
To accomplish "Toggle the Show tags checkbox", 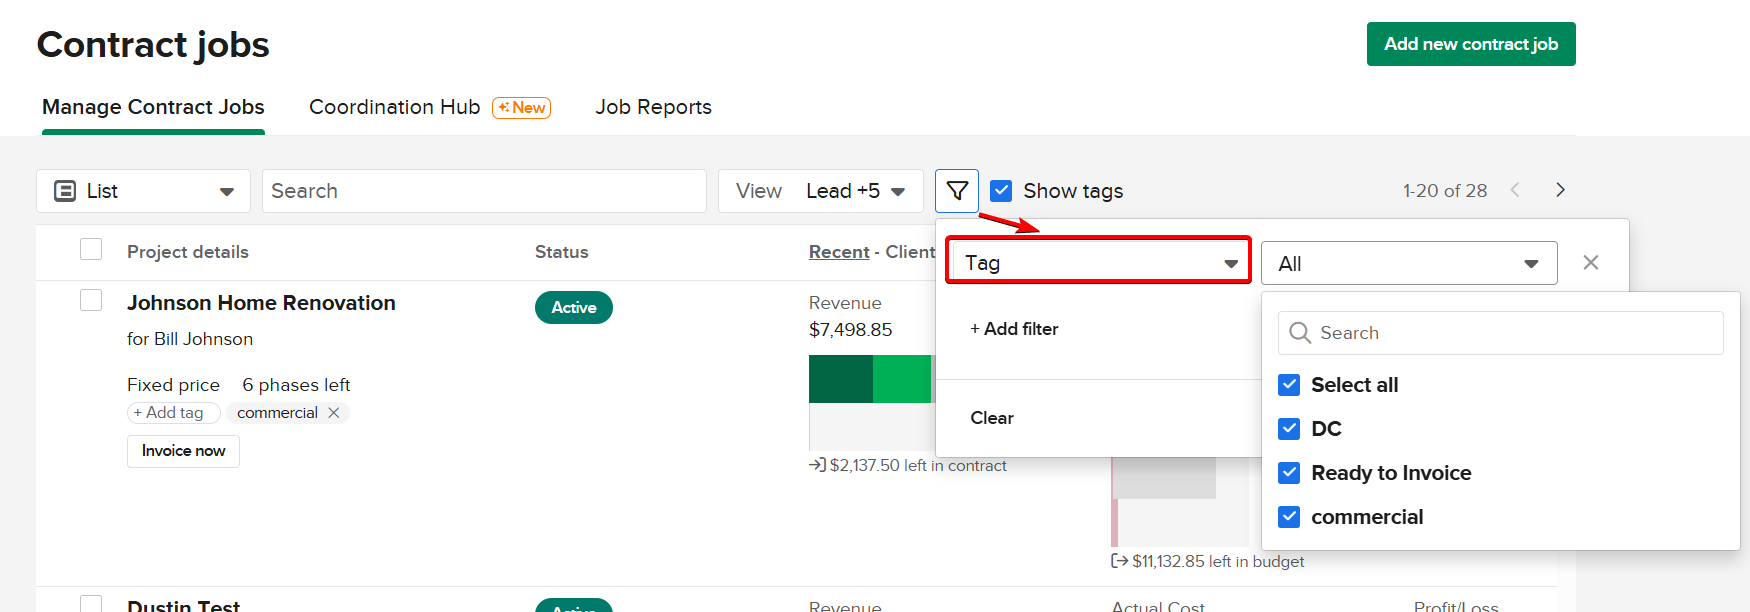I will [x=1001, y=191].
